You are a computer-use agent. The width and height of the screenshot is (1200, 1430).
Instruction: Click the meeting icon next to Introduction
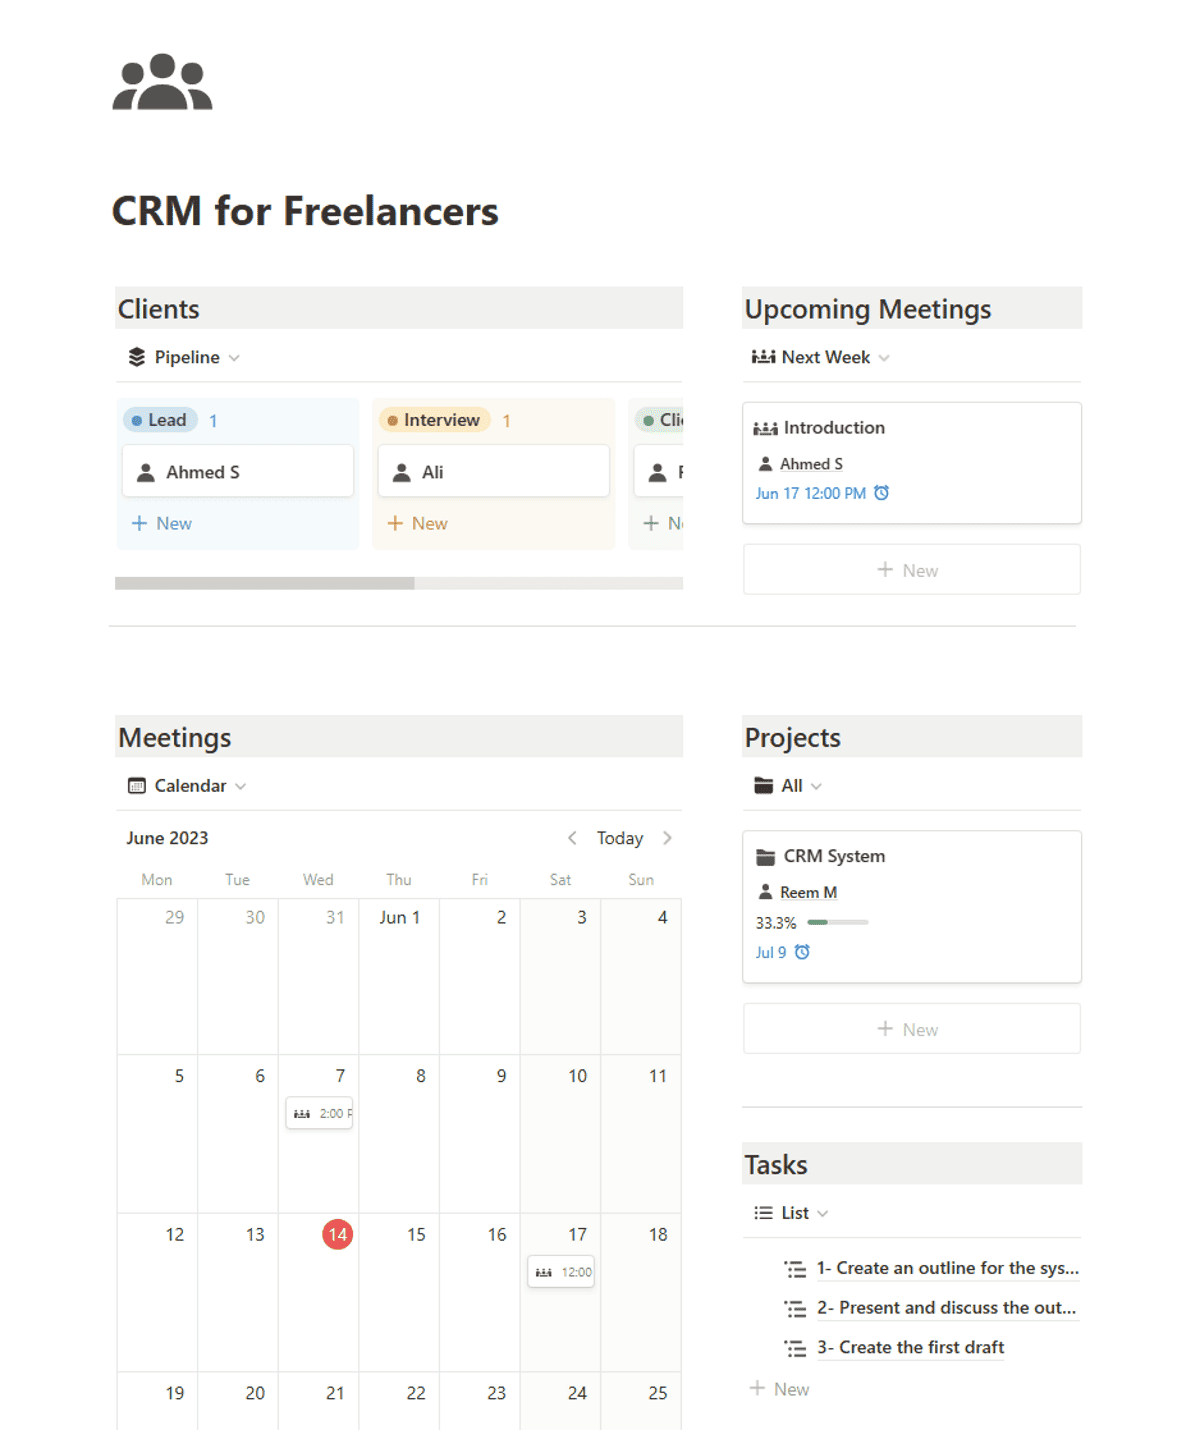point(765,427)
